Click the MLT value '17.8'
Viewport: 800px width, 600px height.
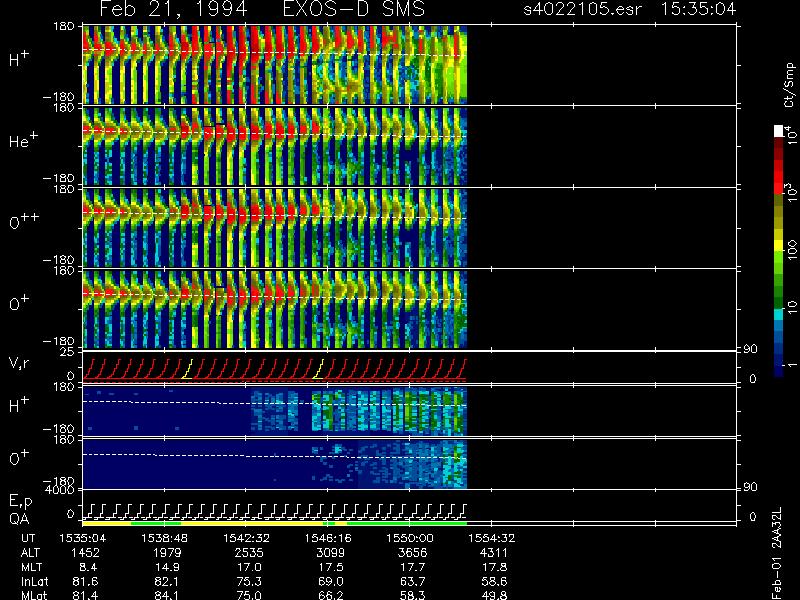point(494,567)
